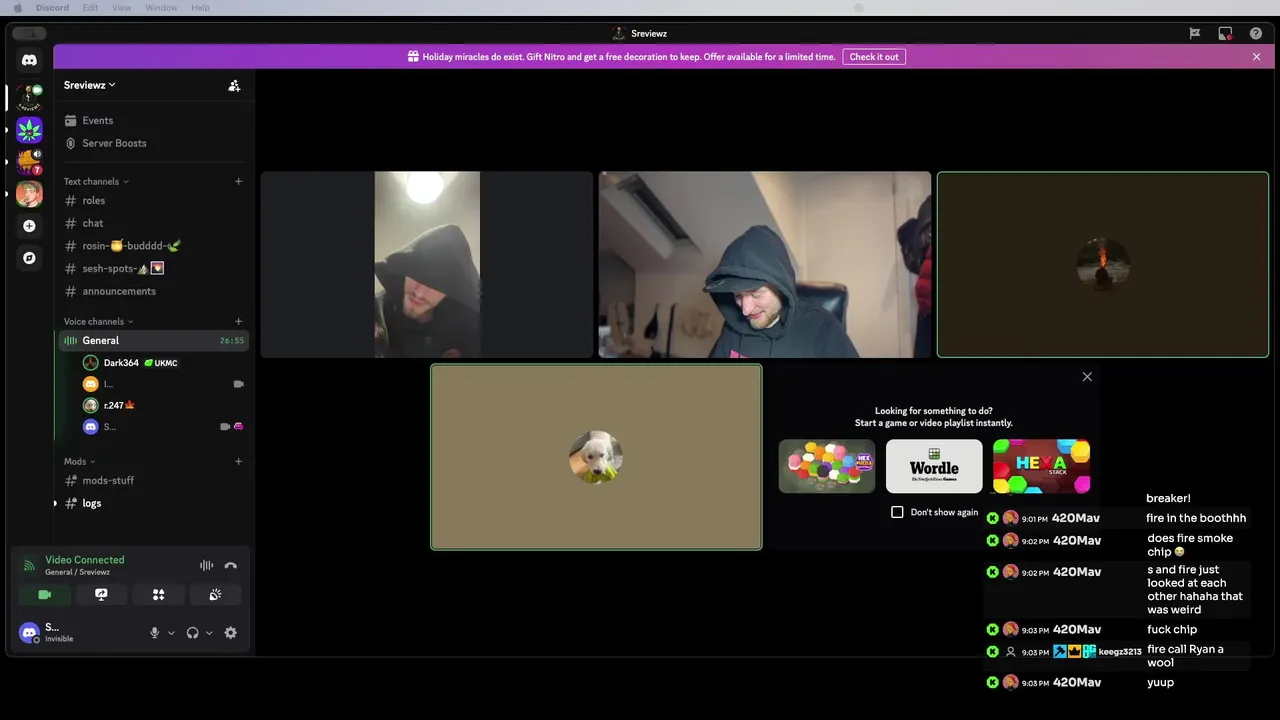Add channel to Mods category plus icon
1280x720 pixels.
[x=238, y=461]
